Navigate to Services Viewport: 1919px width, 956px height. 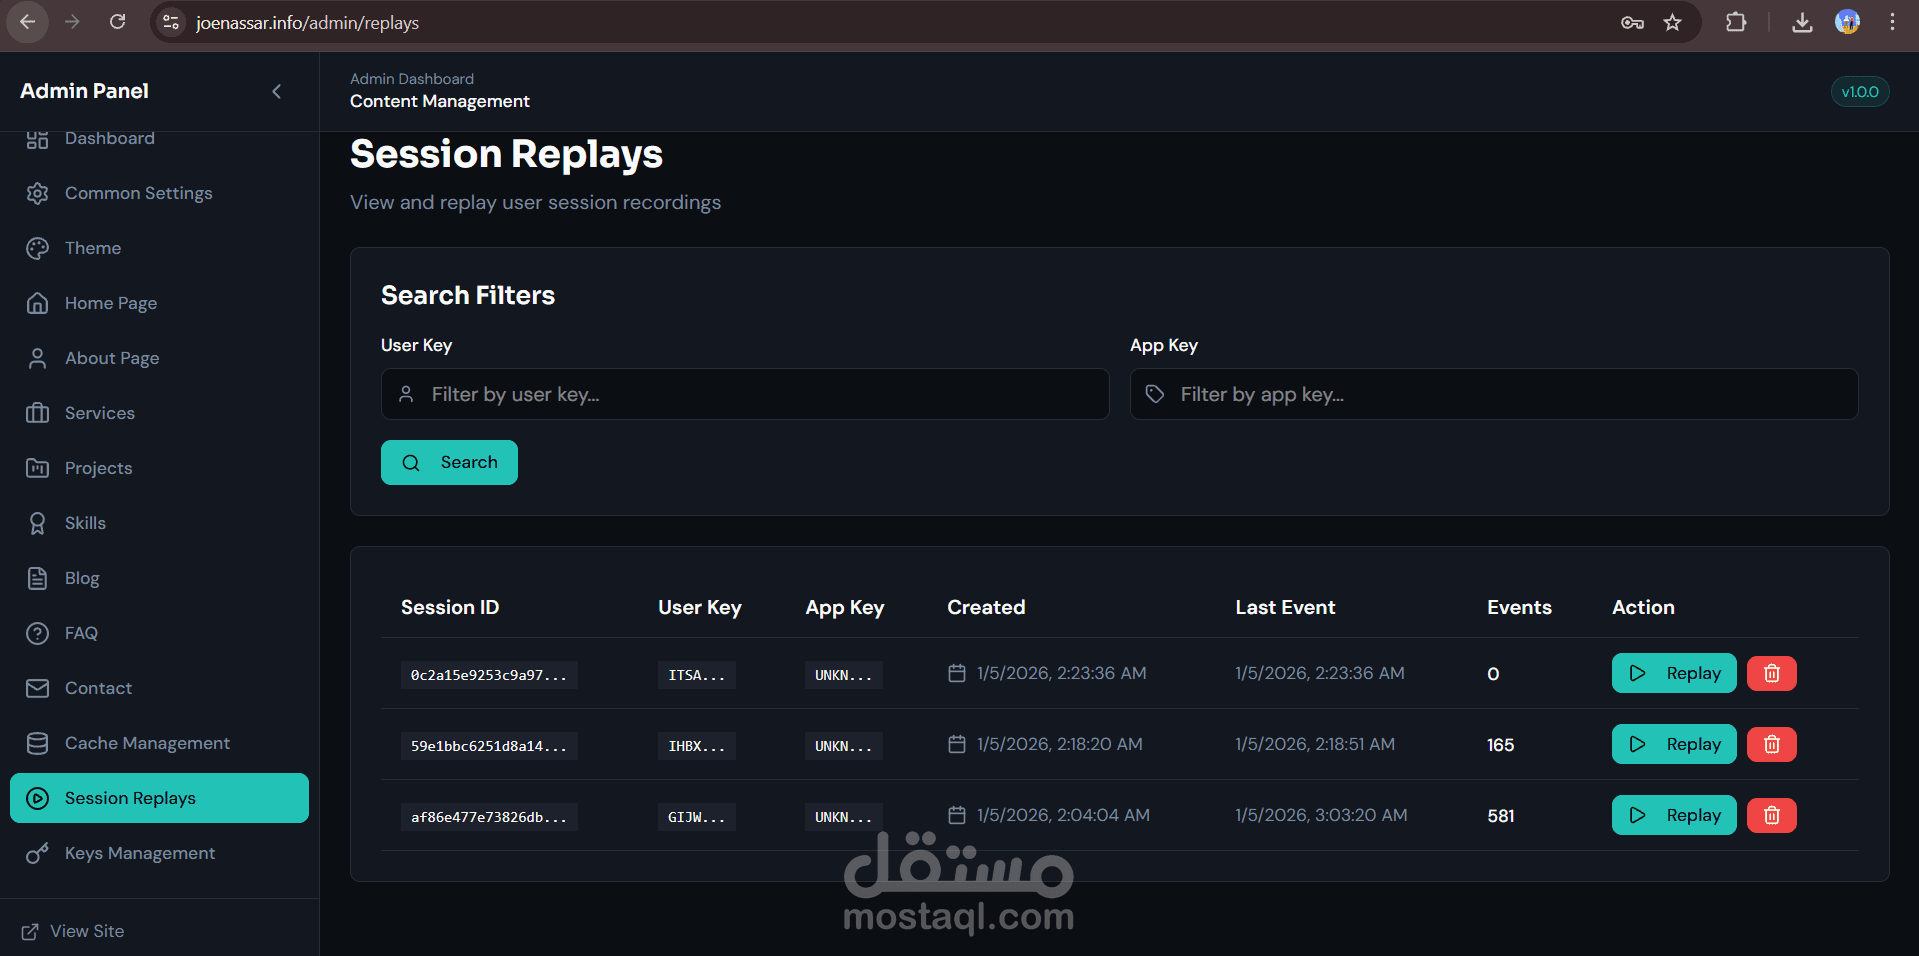coord(159,413)
